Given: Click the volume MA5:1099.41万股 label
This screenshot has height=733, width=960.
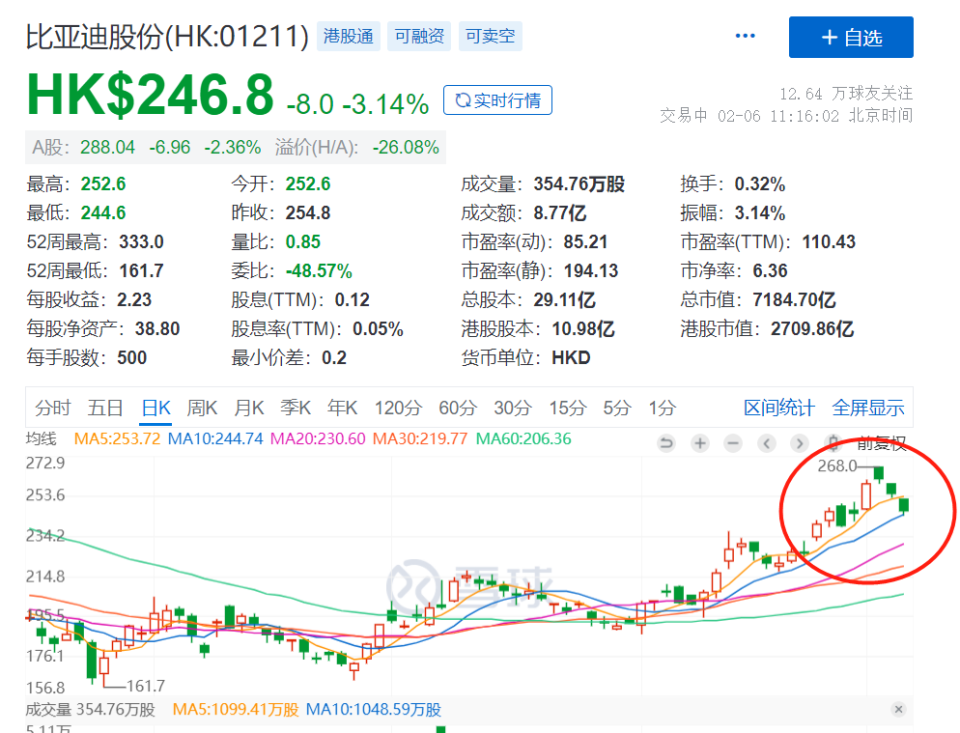Looking at the screenshot, I should coord(236,710).
